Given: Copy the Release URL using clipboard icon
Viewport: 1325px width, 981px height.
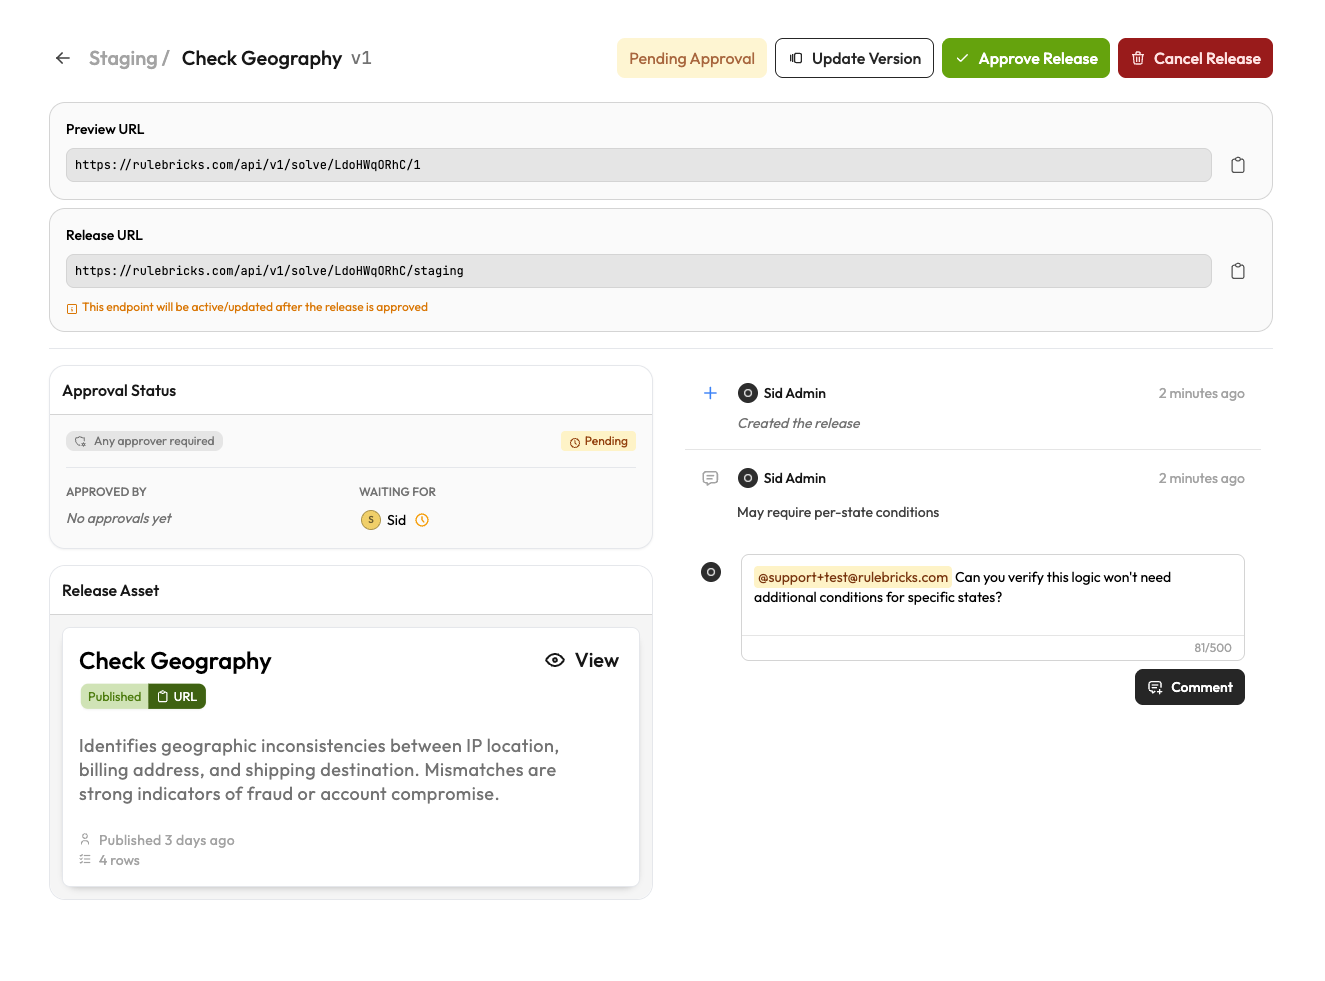Looking at the screenshot, I should click(1238, 270).
